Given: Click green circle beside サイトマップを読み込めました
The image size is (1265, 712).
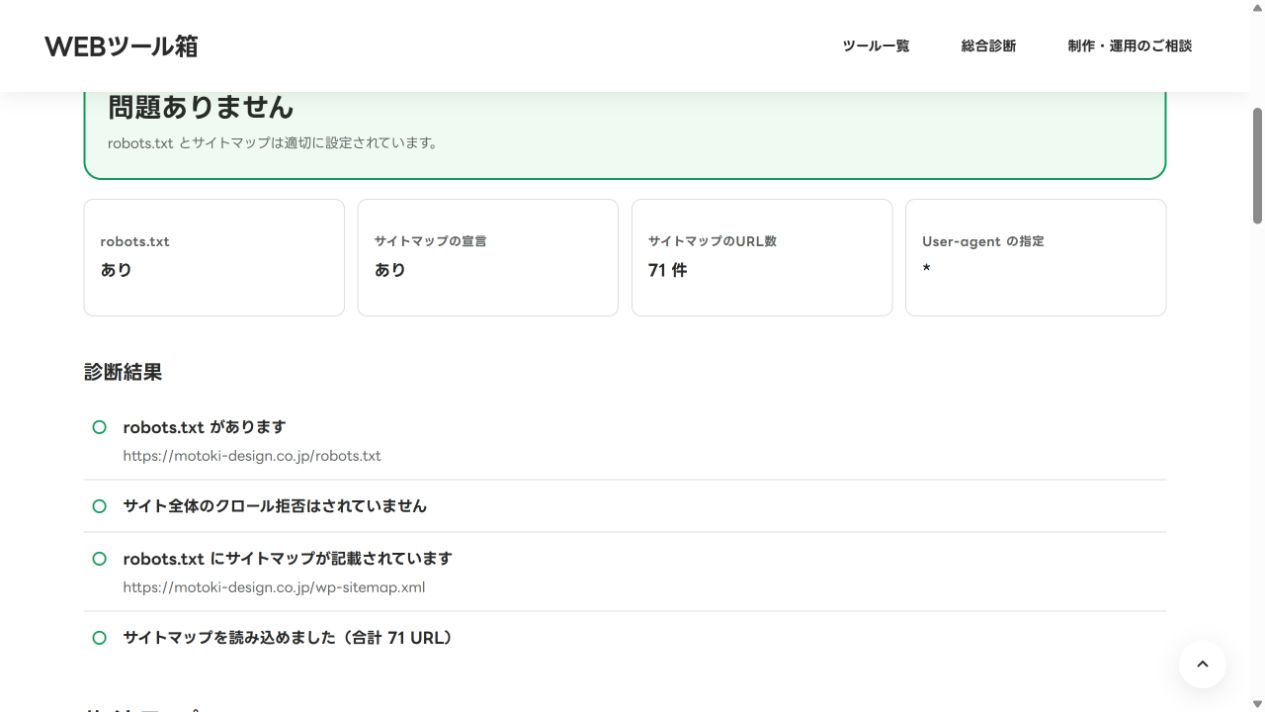Looking at the screenshot, I should tap(99, 638).
